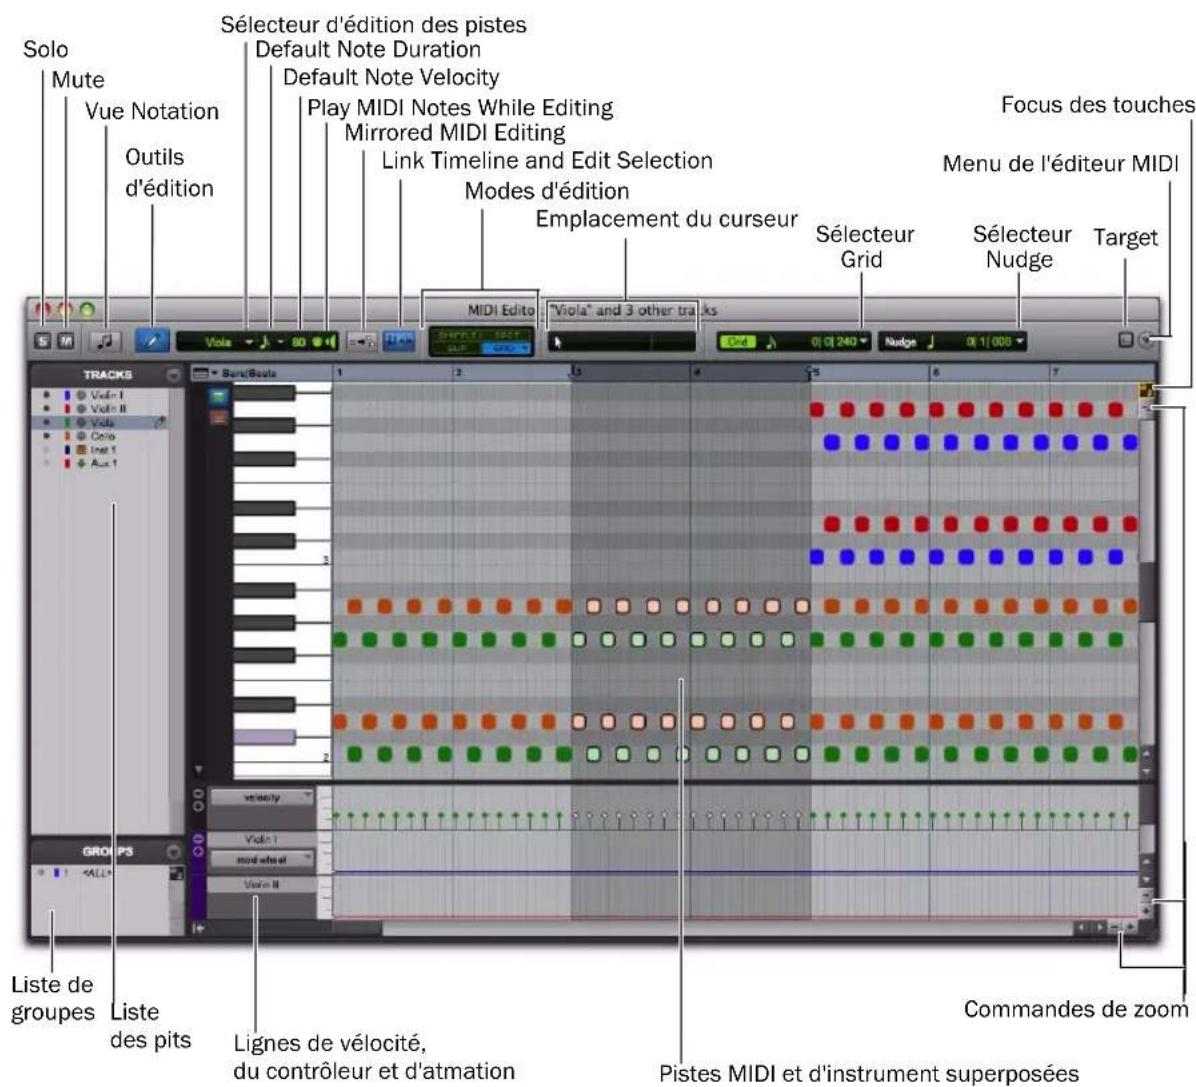
Task: Select Shuffle edit mode
Action: pyautogui.click(x=458, y=335)
